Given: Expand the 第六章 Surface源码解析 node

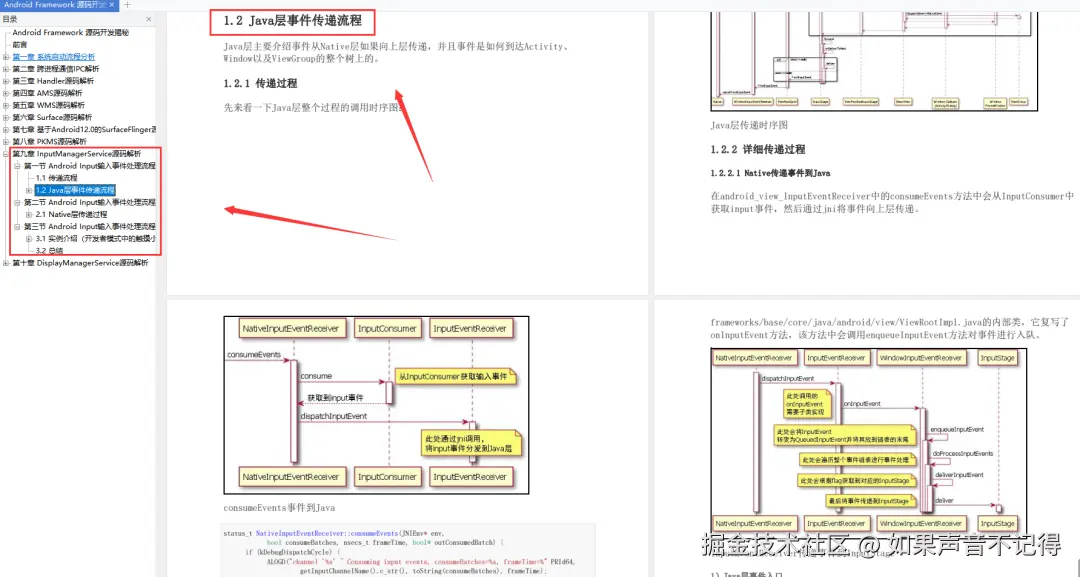Looking at the screenshot, I should point(6,118).
